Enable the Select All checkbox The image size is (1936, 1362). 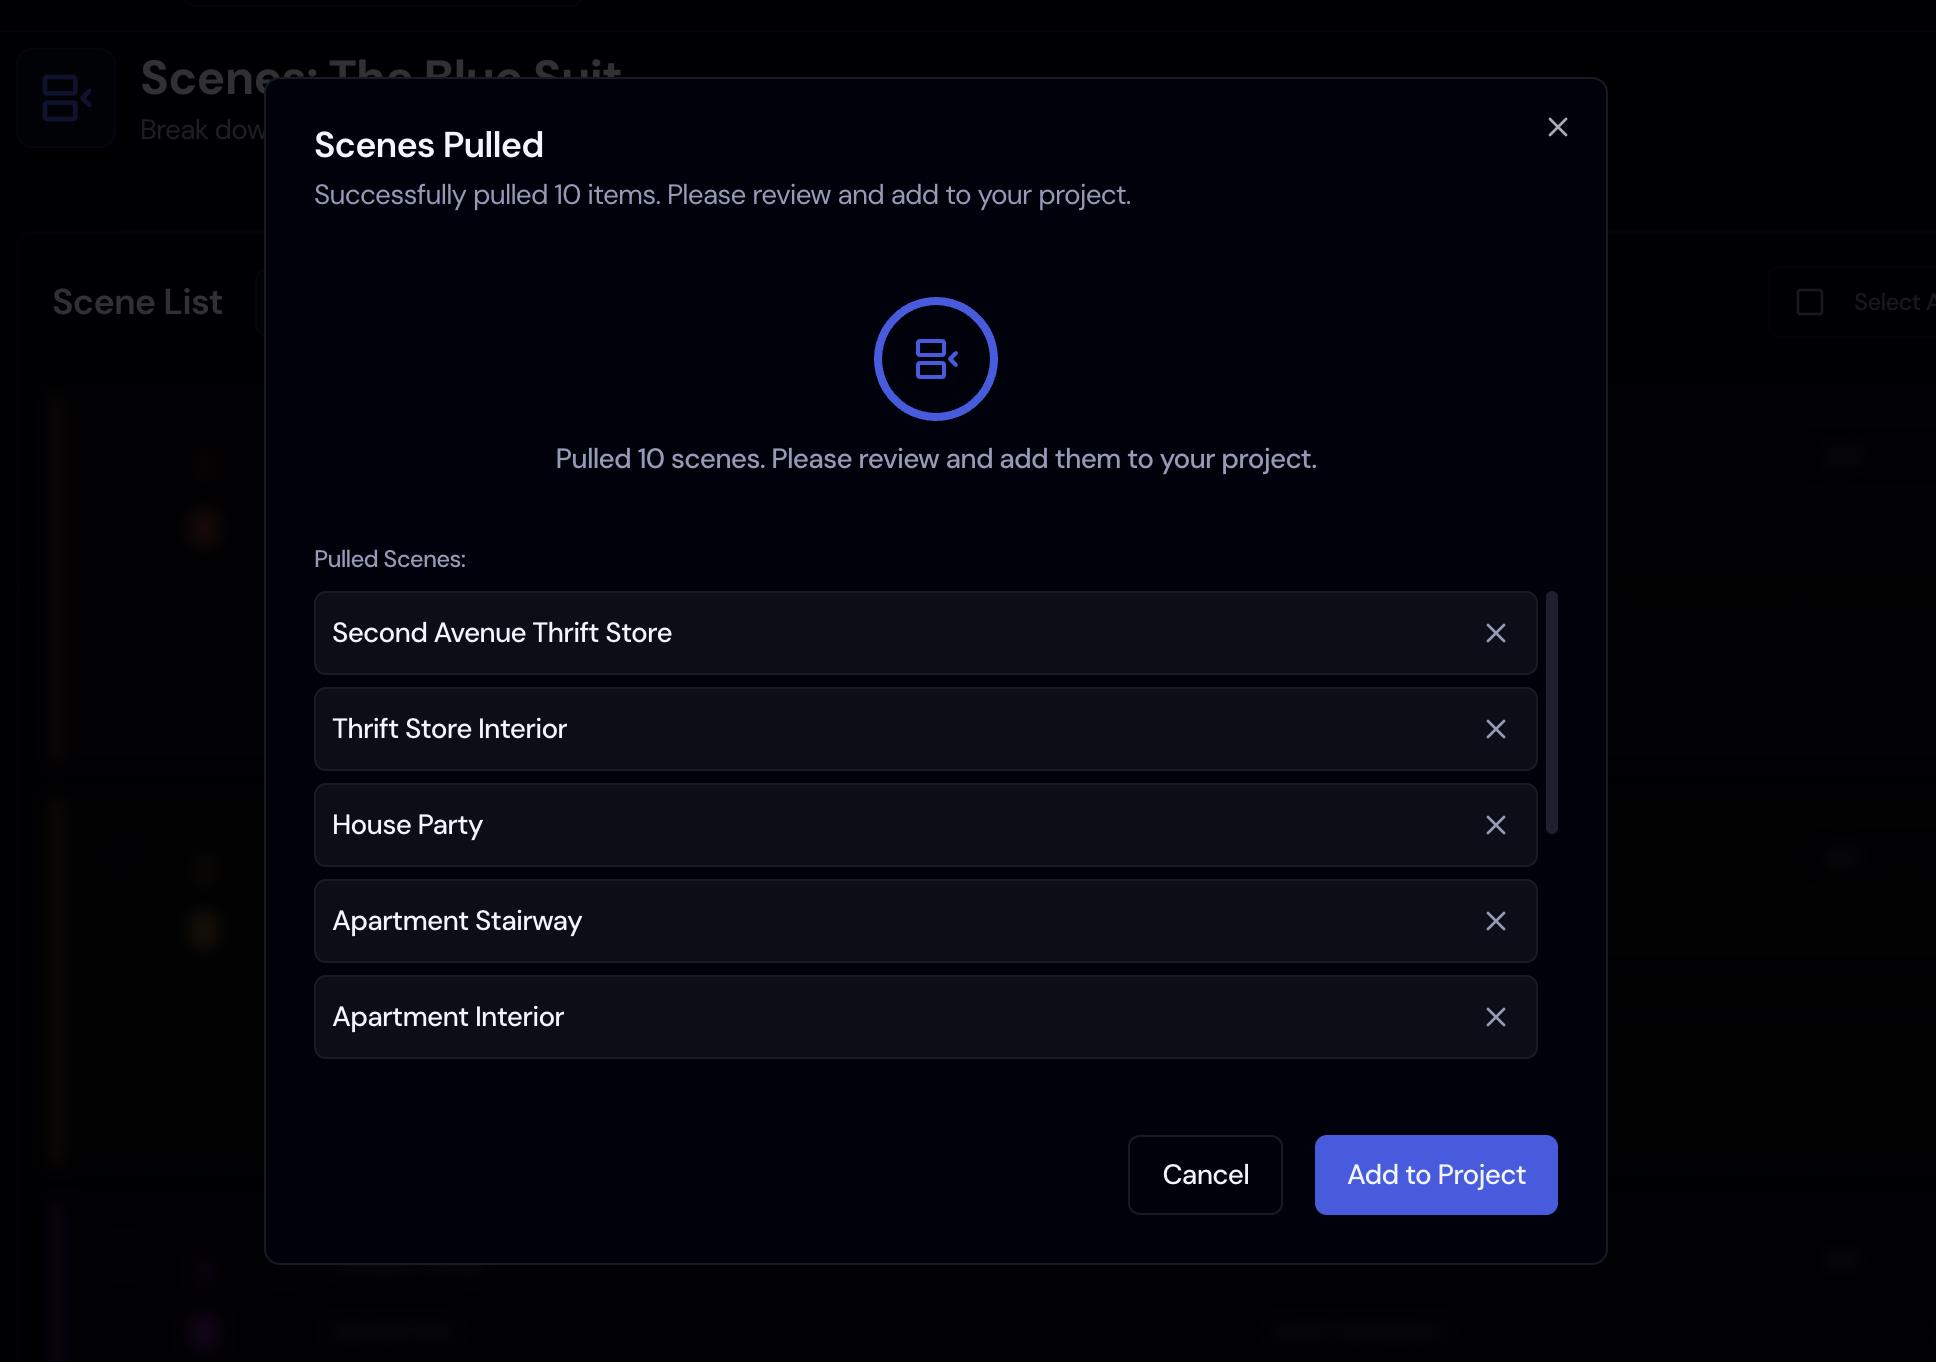[x=1809, y=301]
